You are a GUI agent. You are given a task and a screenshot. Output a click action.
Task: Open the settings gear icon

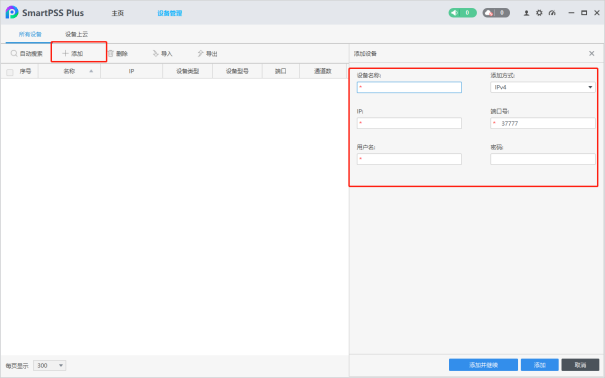(539, 13)
